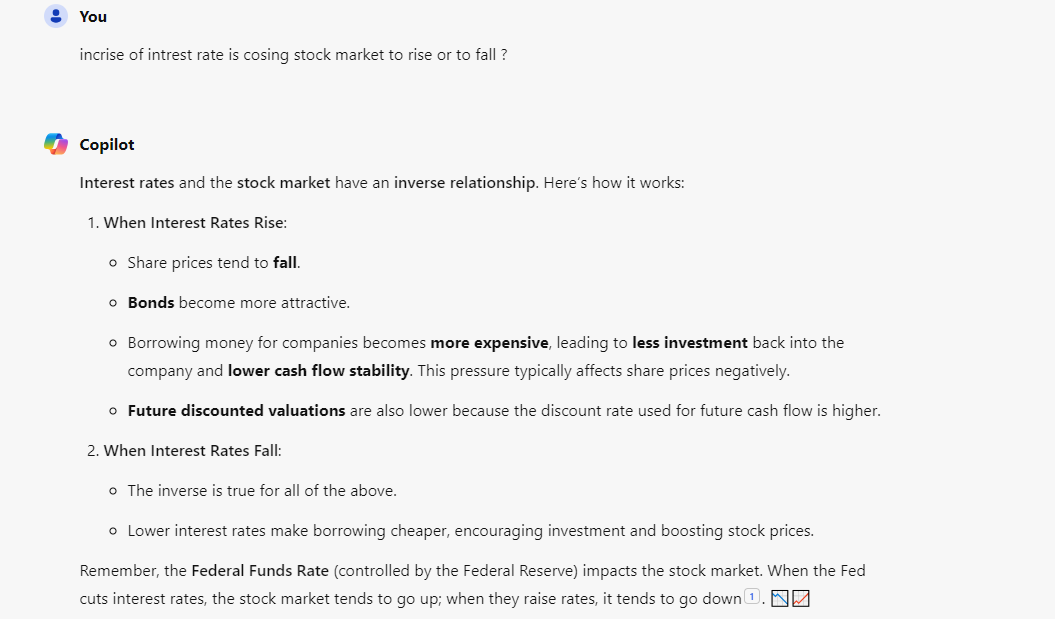Click the bold word "fall" in first bullet
The image size is (1055, 619).
[x=285, y=263]
